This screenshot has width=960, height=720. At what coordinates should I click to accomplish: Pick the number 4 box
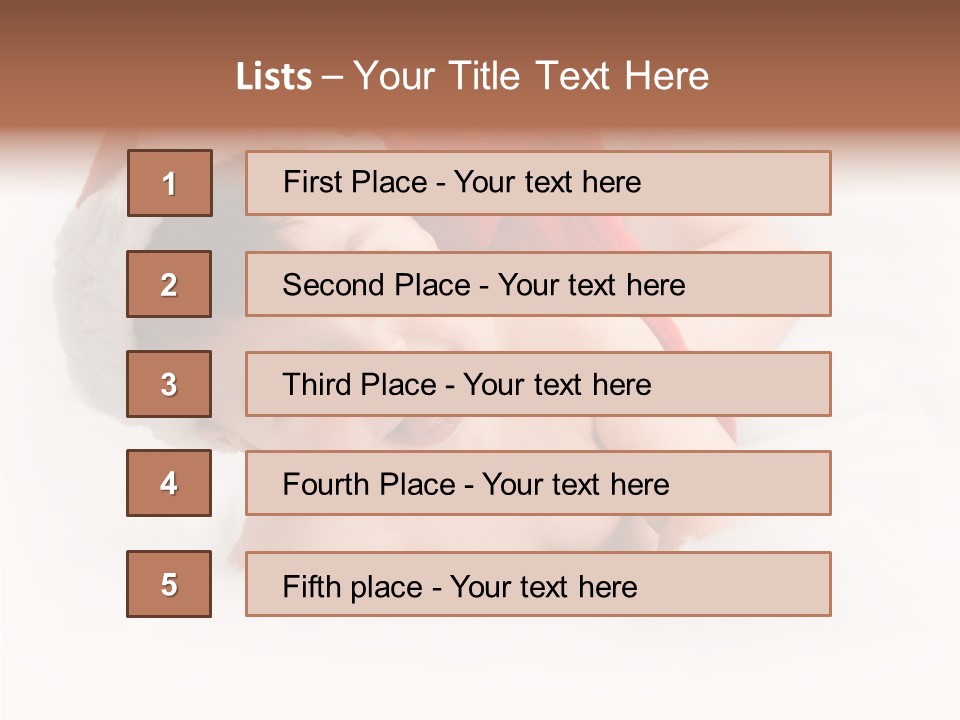[x=169, y=484]
